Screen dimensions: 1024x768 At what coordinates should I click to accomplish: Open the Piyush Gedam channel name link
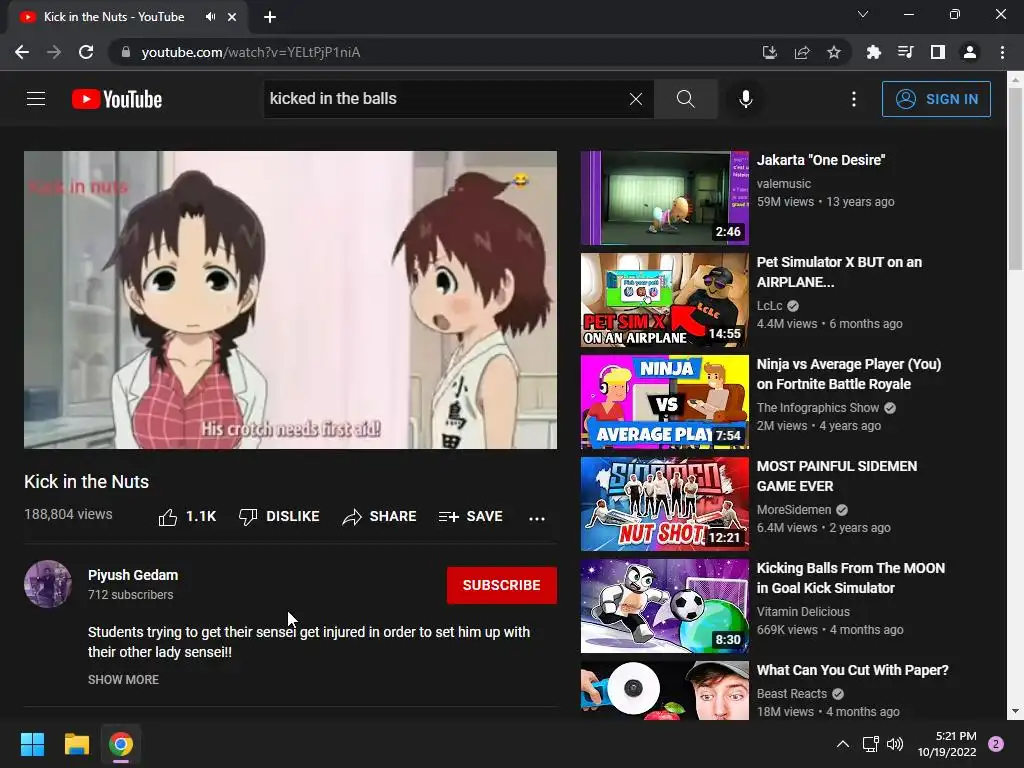(133, 575)
